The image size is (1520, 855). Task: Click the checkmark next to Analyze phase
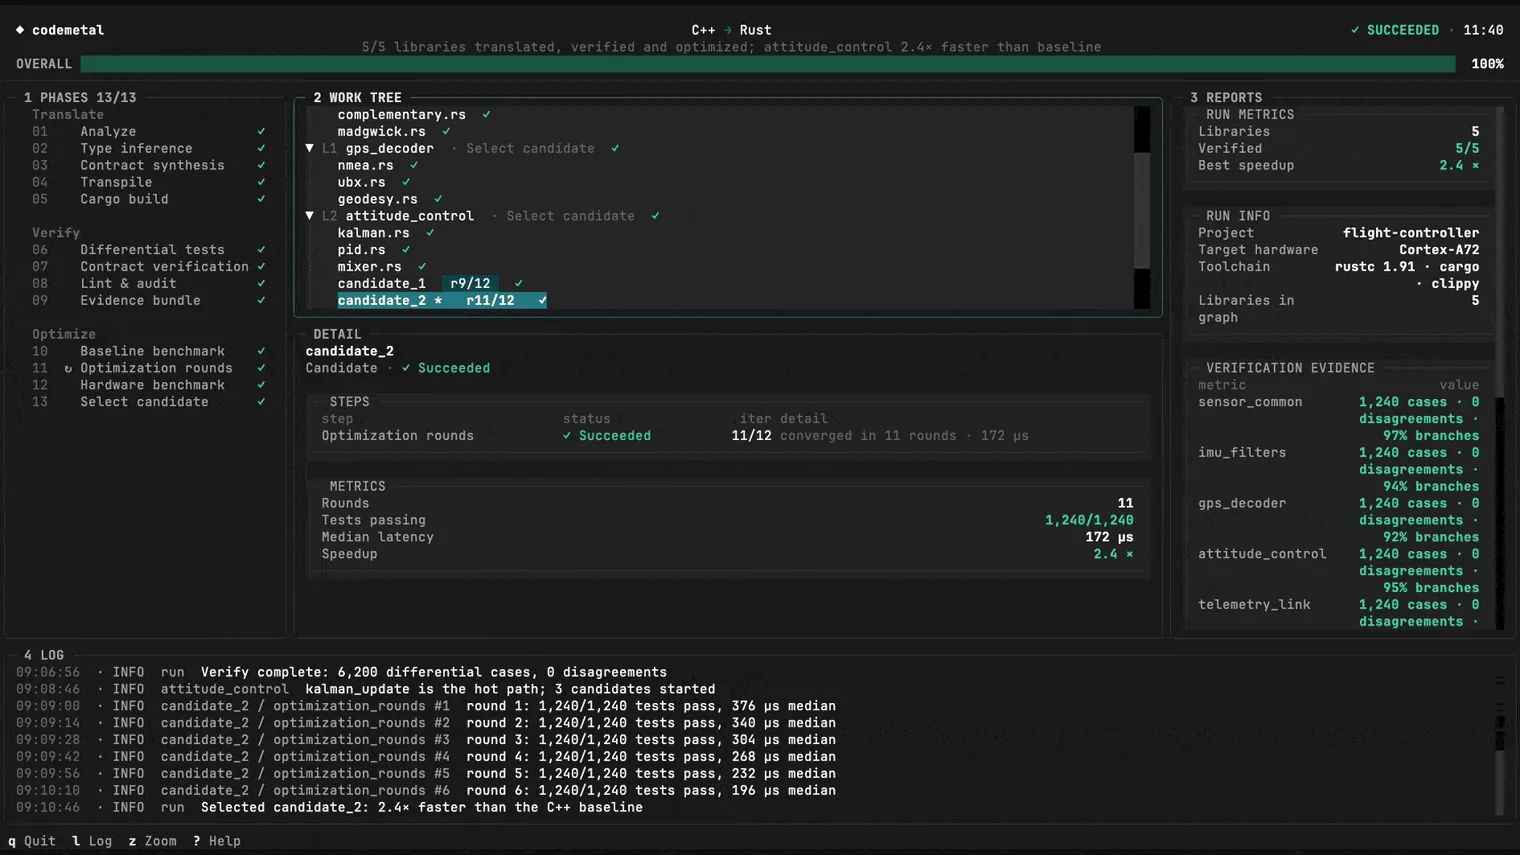click(x=261, y=131)
